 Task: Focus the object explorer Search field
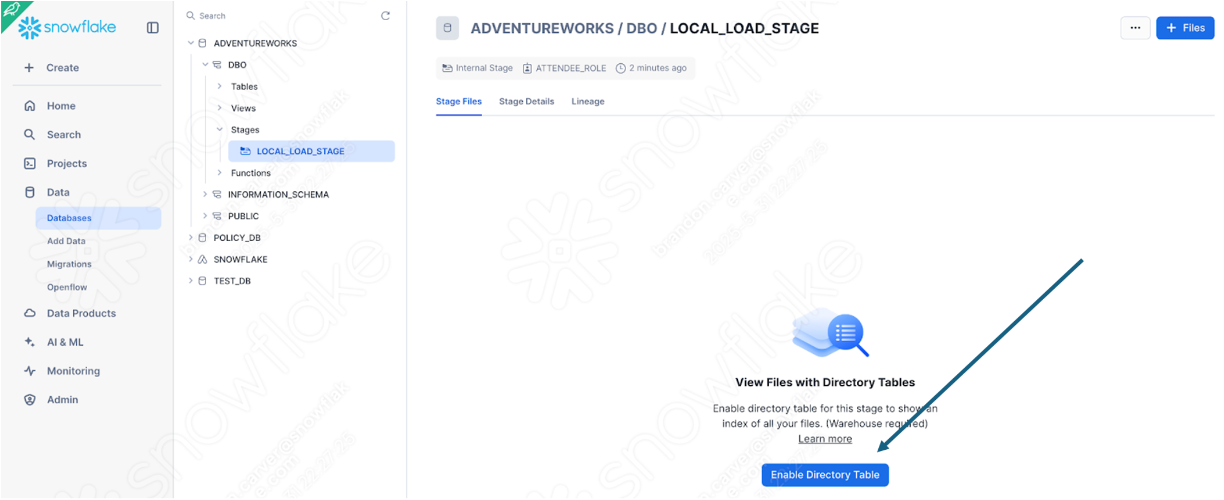275,16
